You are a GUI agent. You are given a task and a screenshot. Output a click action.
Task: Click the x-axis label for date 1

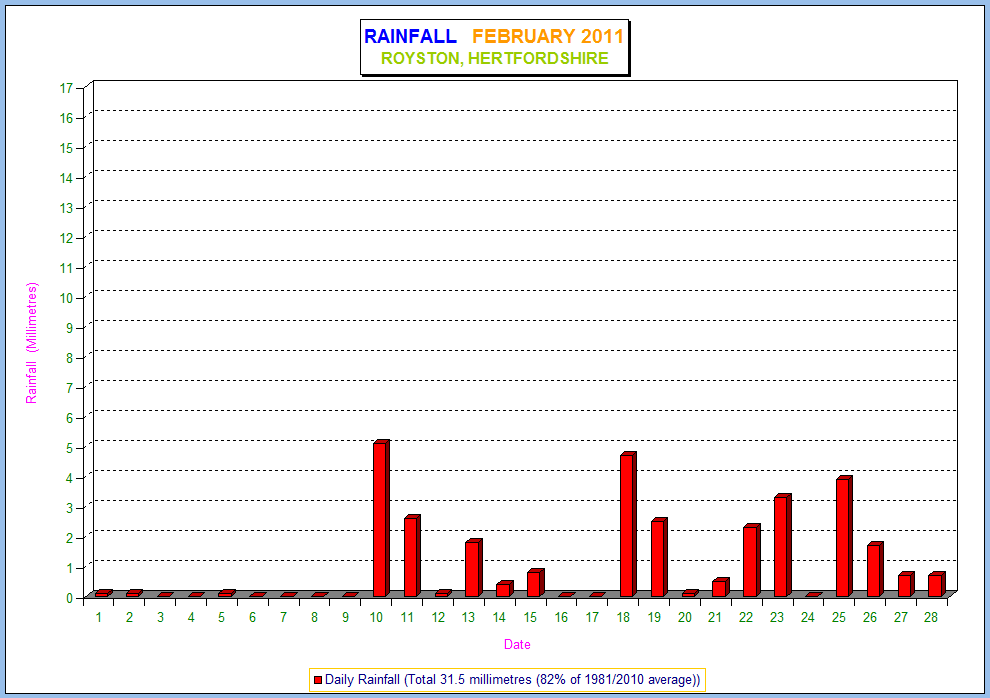(99, 618)
